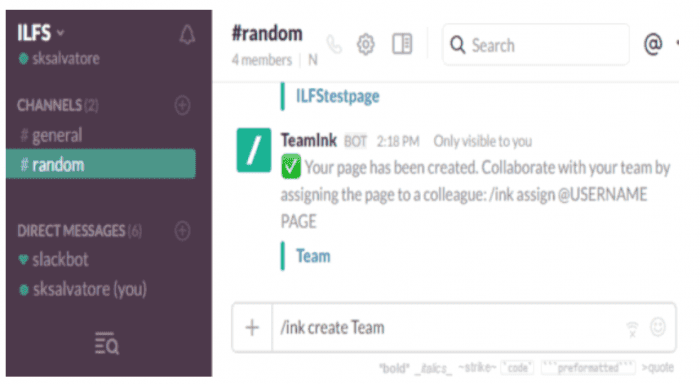Click the Search field
700x384 pixels.
(536, 45)
